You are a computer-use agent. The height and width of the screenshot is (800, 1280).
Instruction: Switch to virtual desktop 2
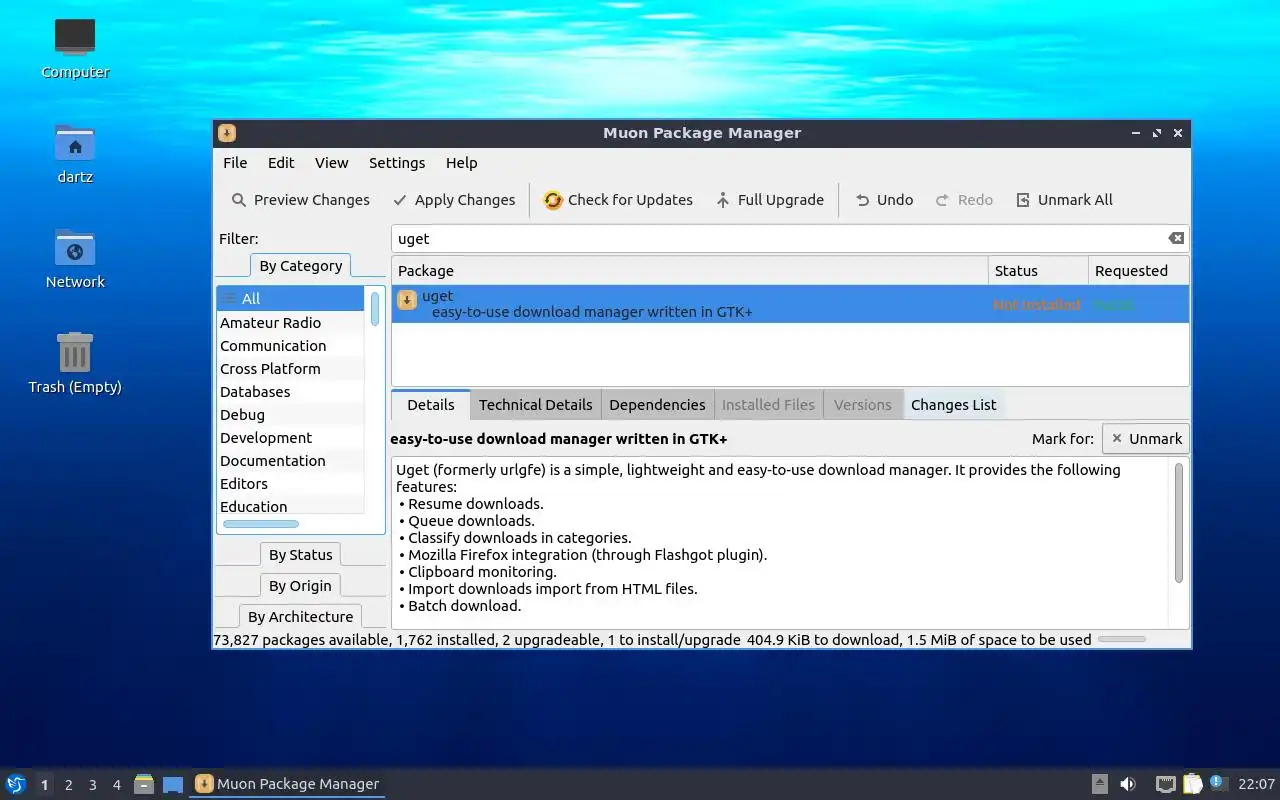68,785
